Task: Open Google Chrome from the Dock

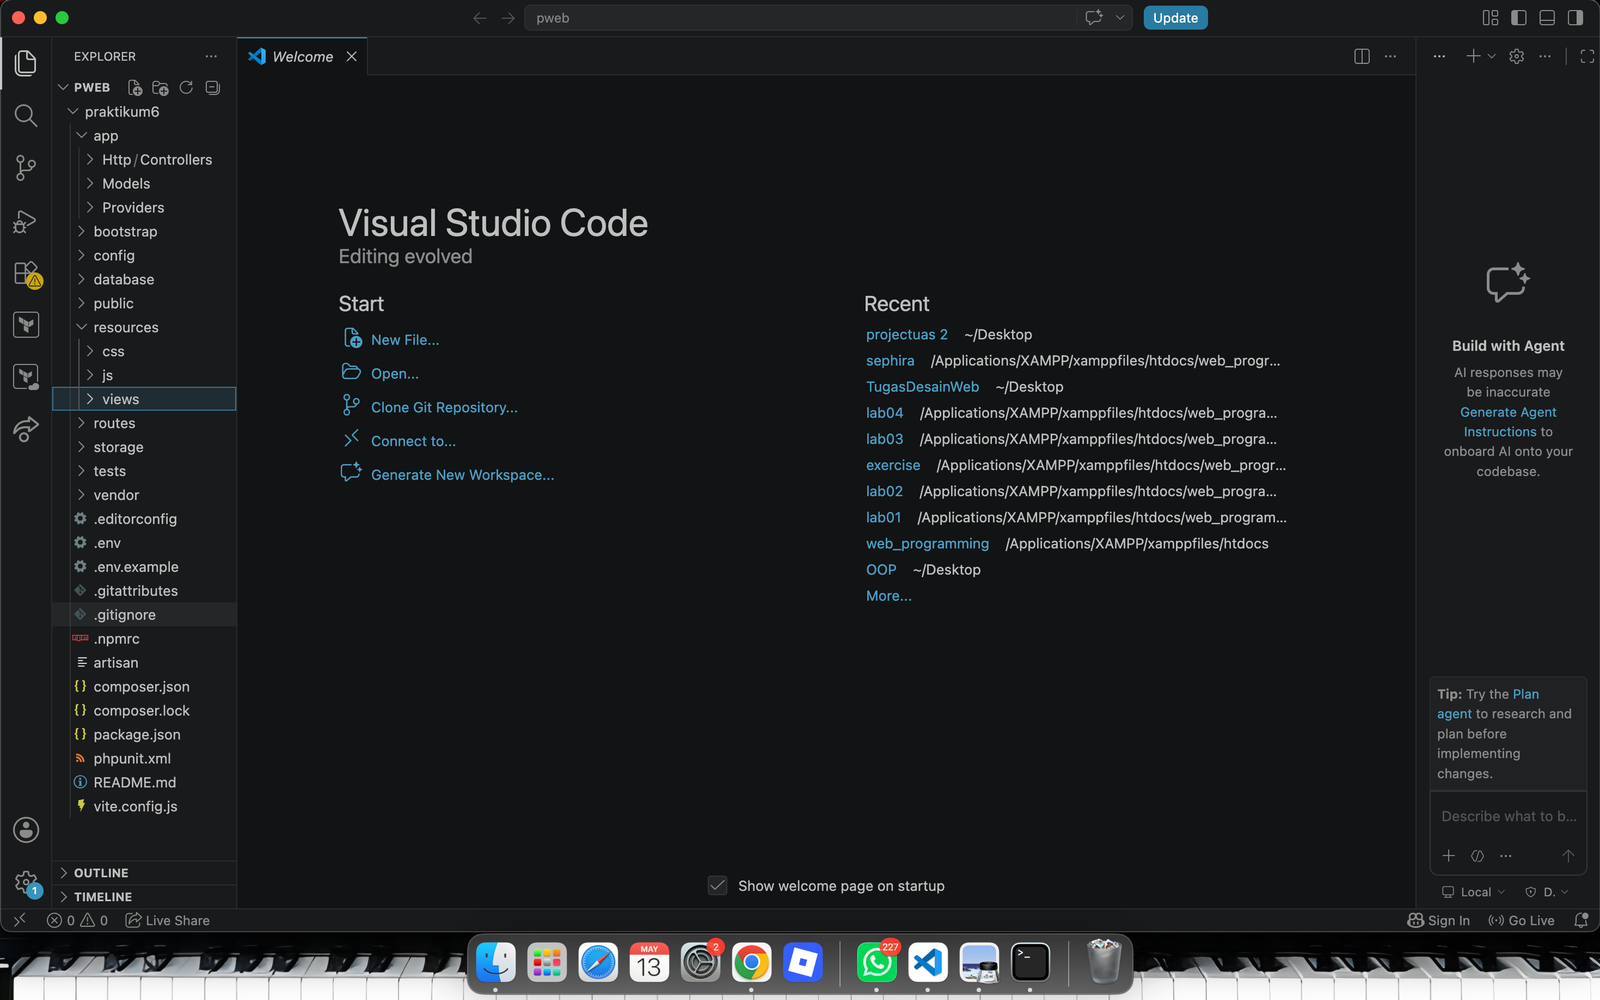Action: [751, 963]
